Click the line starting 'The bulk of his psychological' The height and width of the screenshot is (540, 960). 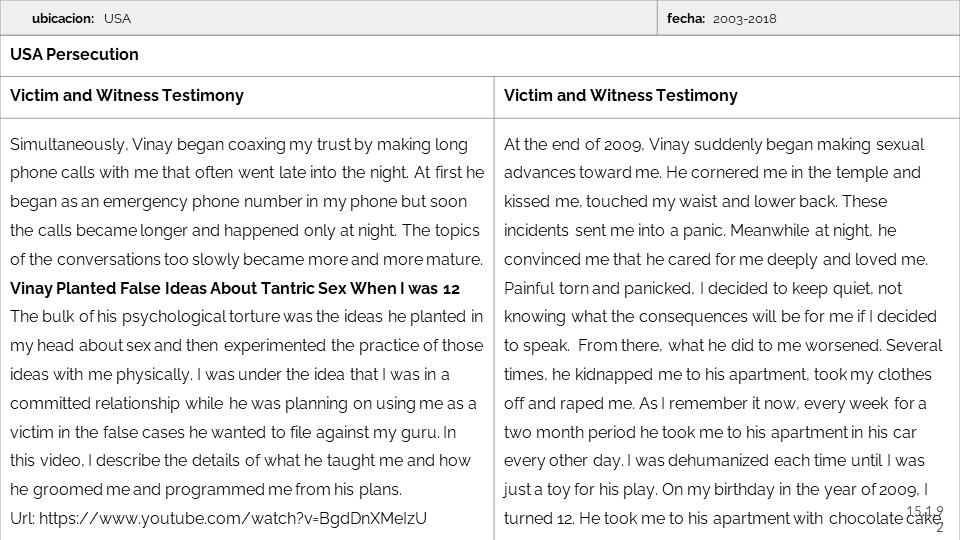(x=246, y=317)
